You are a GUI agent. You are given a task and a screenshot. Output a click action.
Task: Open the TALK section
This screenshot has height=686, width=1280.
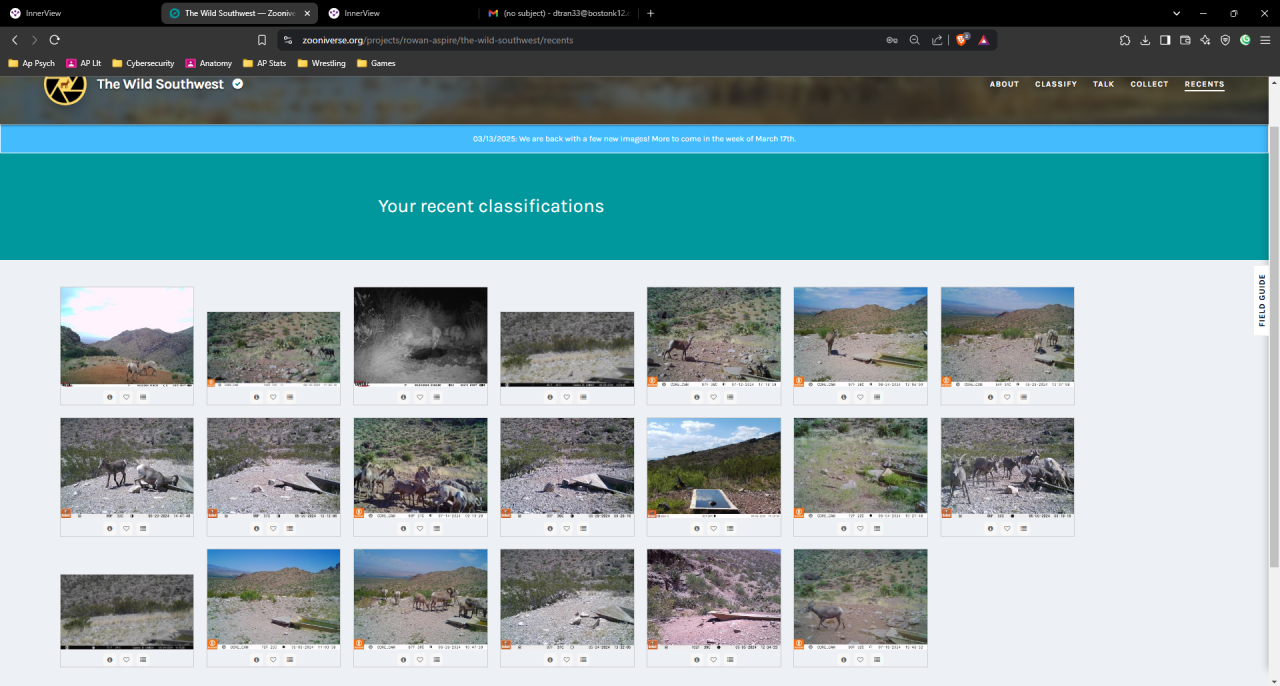1104,84
